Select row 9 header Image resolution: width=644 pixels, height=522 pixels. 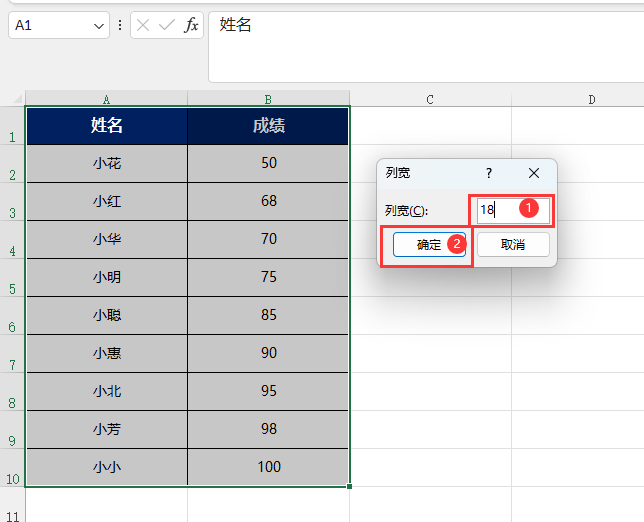coord(12,430)
